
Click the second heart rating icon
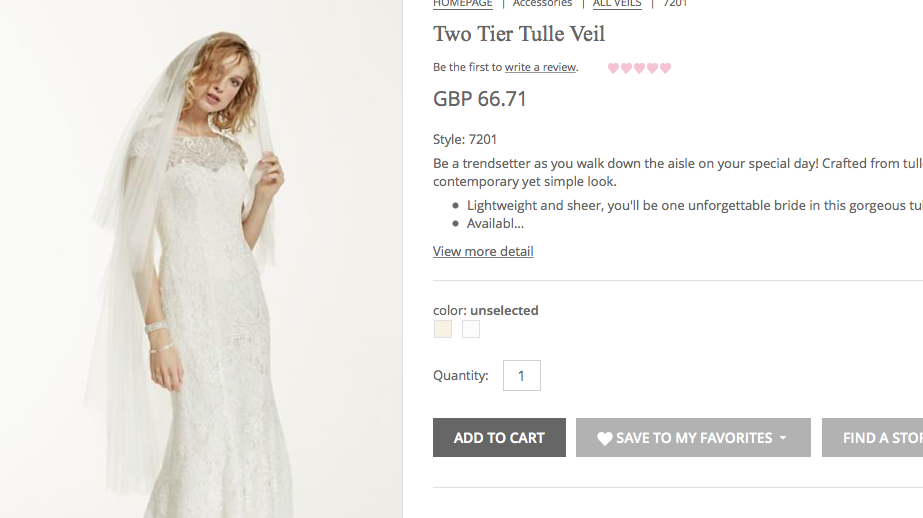click(x=627, y=68)
